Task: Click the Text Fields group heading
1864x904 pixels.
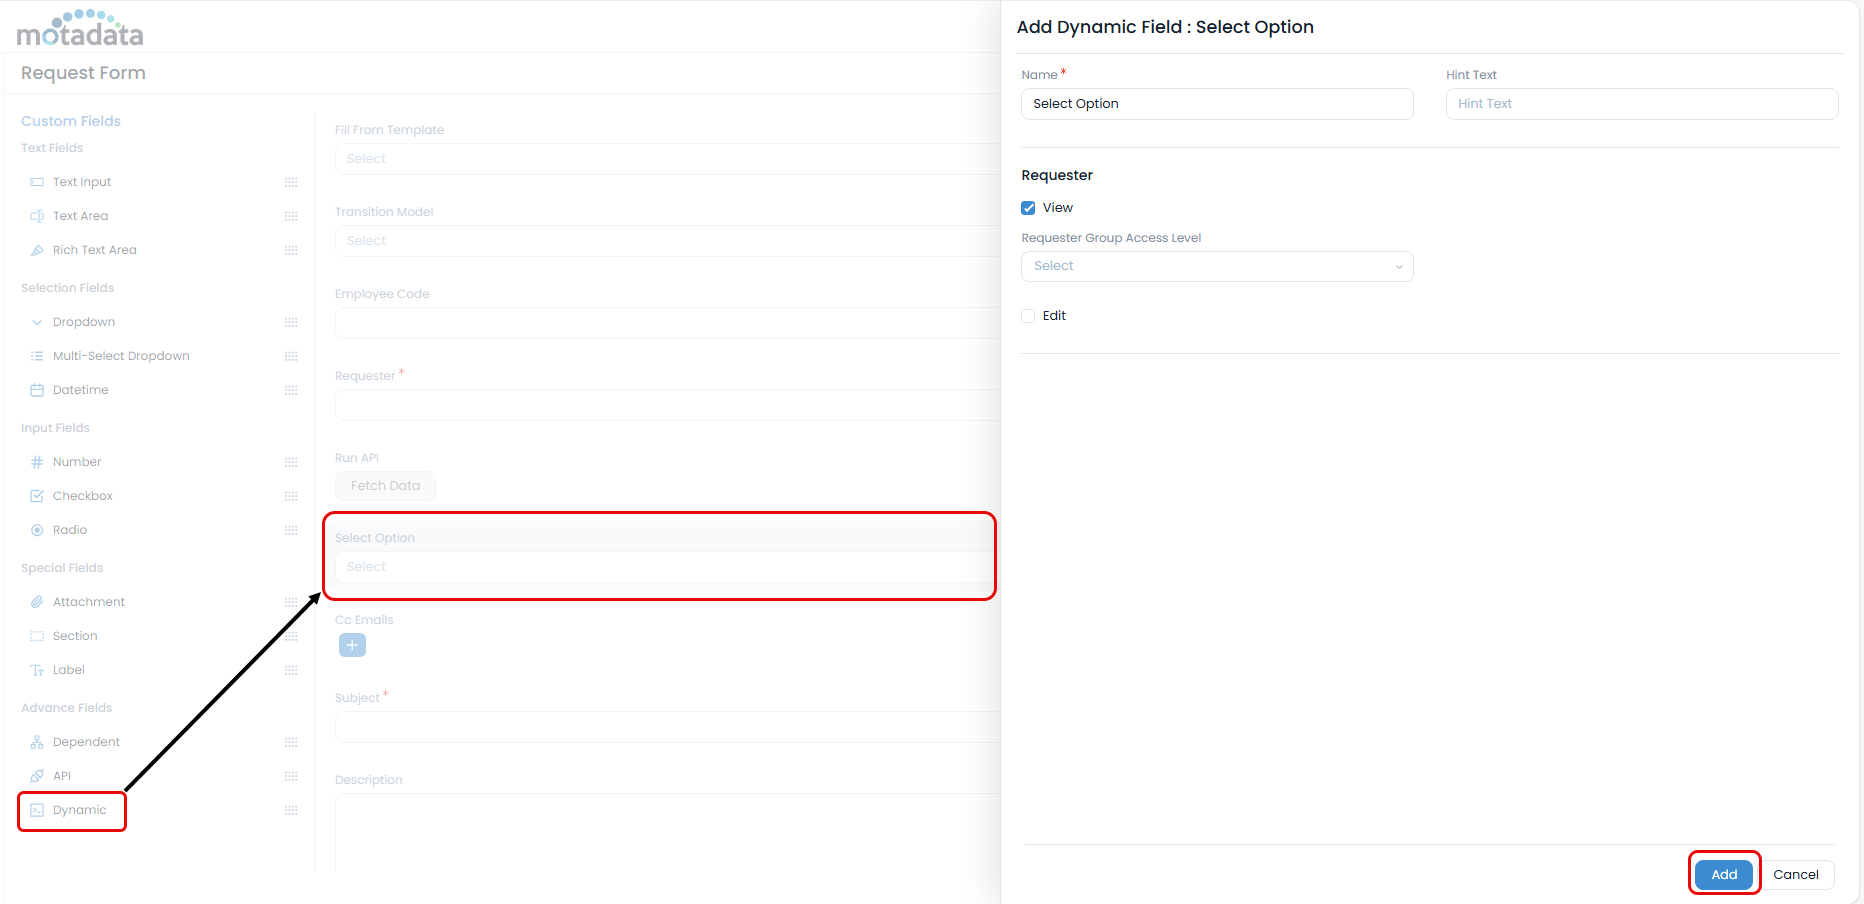Action: pos(52,148)
